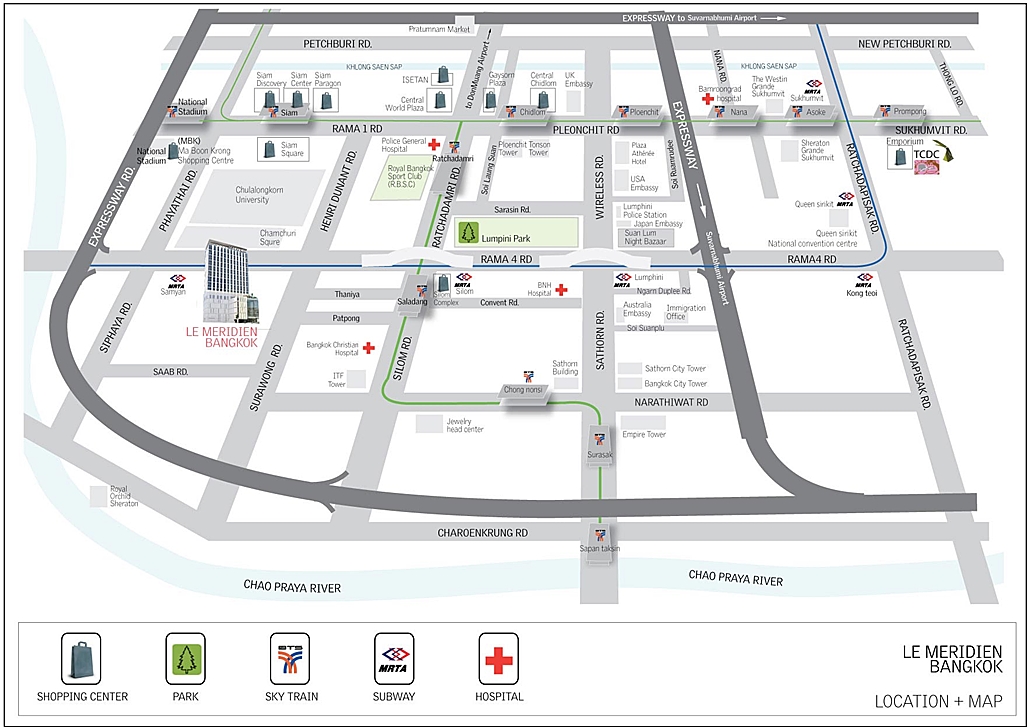This screenshot has height=727, width=1029.
Task: Click the 'PETCHBURI RD.' label
Action: [337, 44]
